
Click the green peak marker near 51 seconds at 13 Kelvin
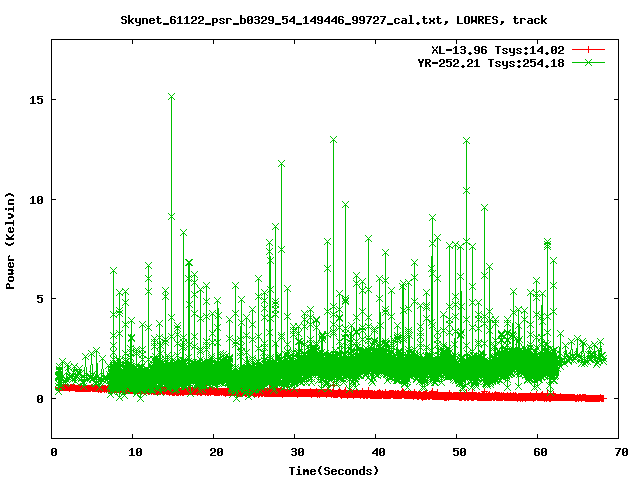pyautogui.click(x=467, y=141)
